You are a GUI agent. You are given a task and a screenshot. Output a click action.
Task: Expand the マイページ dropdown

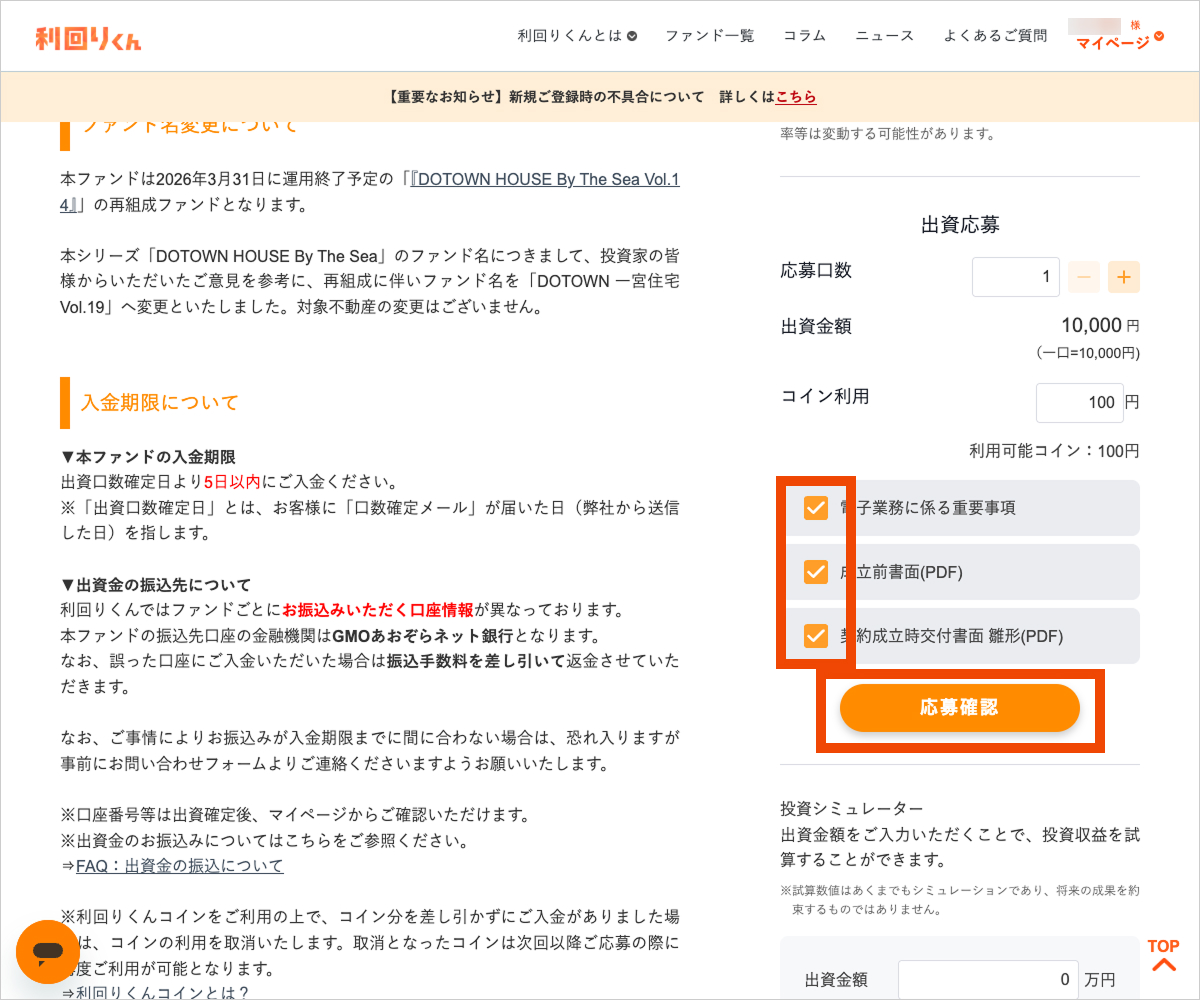click(x=1119, y=43)
